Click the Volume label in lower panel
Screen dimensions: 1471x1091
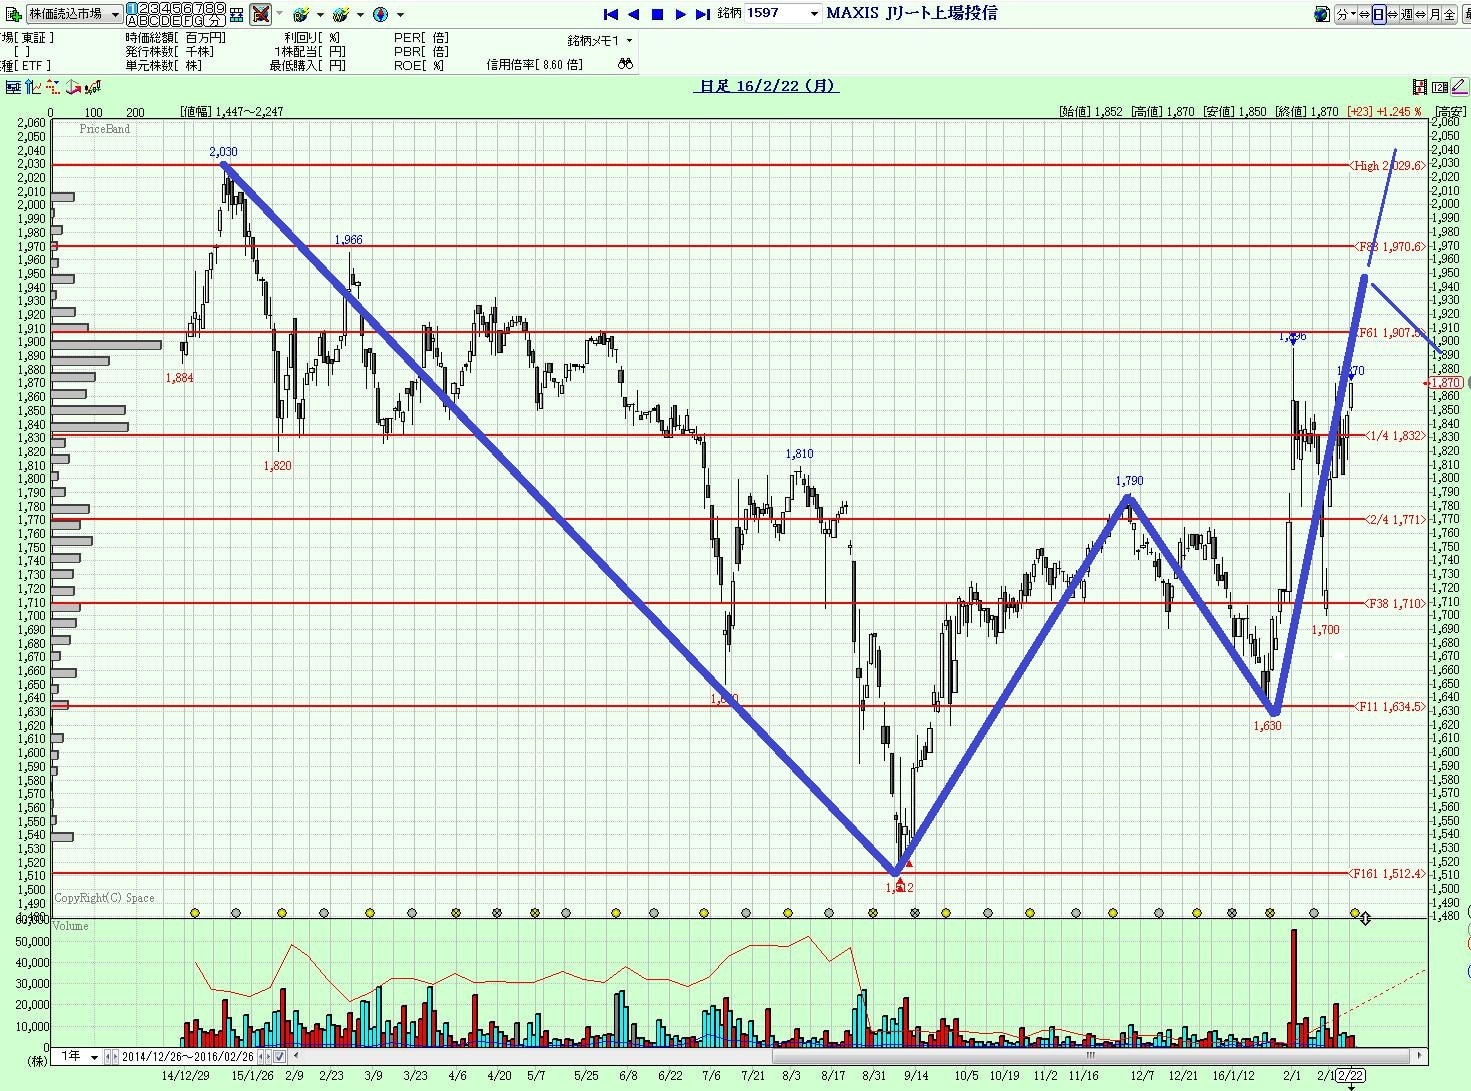click(x=70, y=926)
